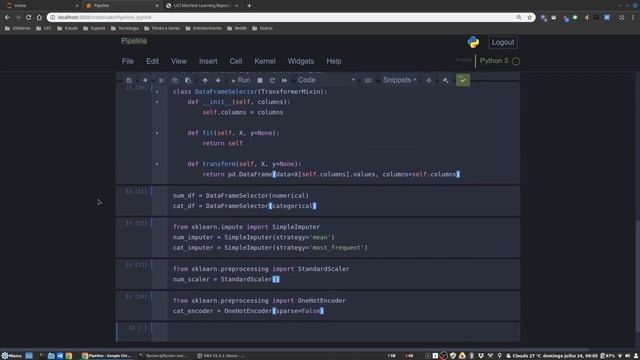Move selected cell down with arrow icon
This screenshot has height=360, width=640.
[x=218, y=80]
